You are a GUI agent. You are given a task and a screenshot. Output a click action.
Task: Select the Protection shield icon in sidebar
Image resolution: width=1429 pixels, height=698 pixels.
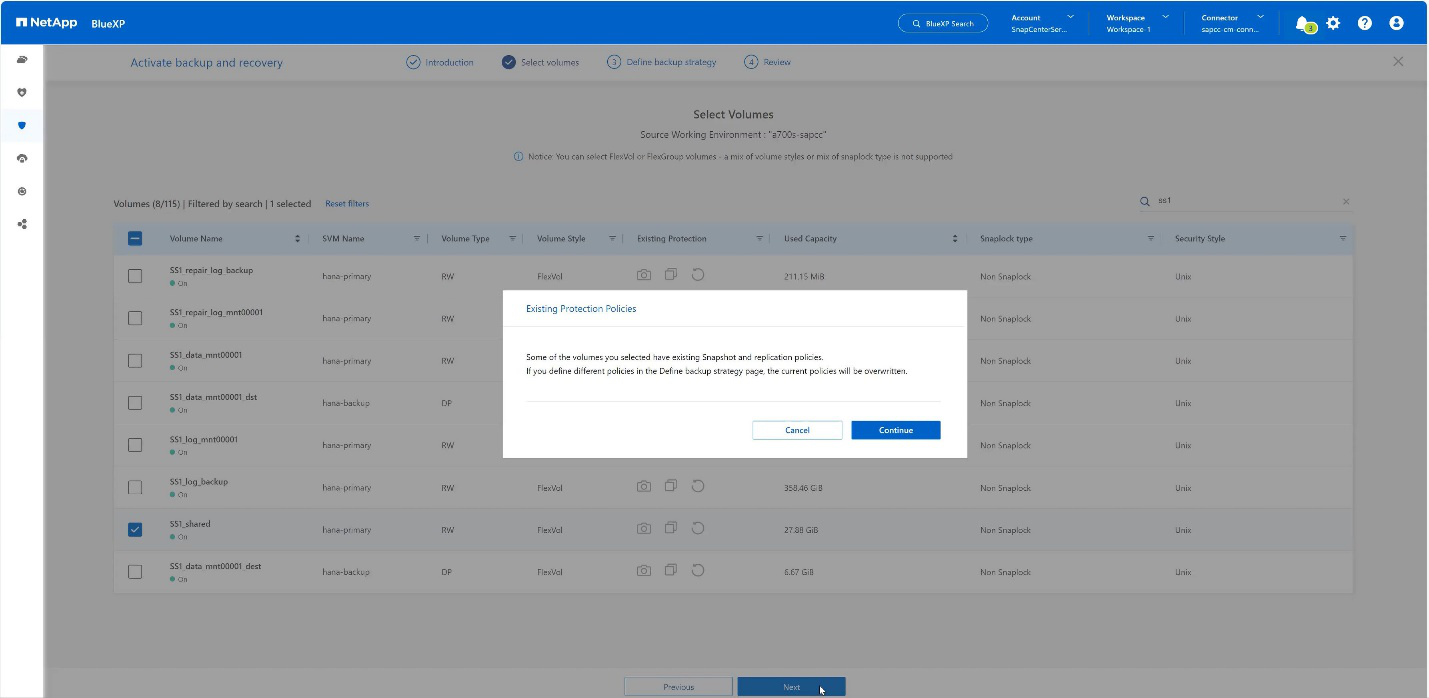coord(22,125)
